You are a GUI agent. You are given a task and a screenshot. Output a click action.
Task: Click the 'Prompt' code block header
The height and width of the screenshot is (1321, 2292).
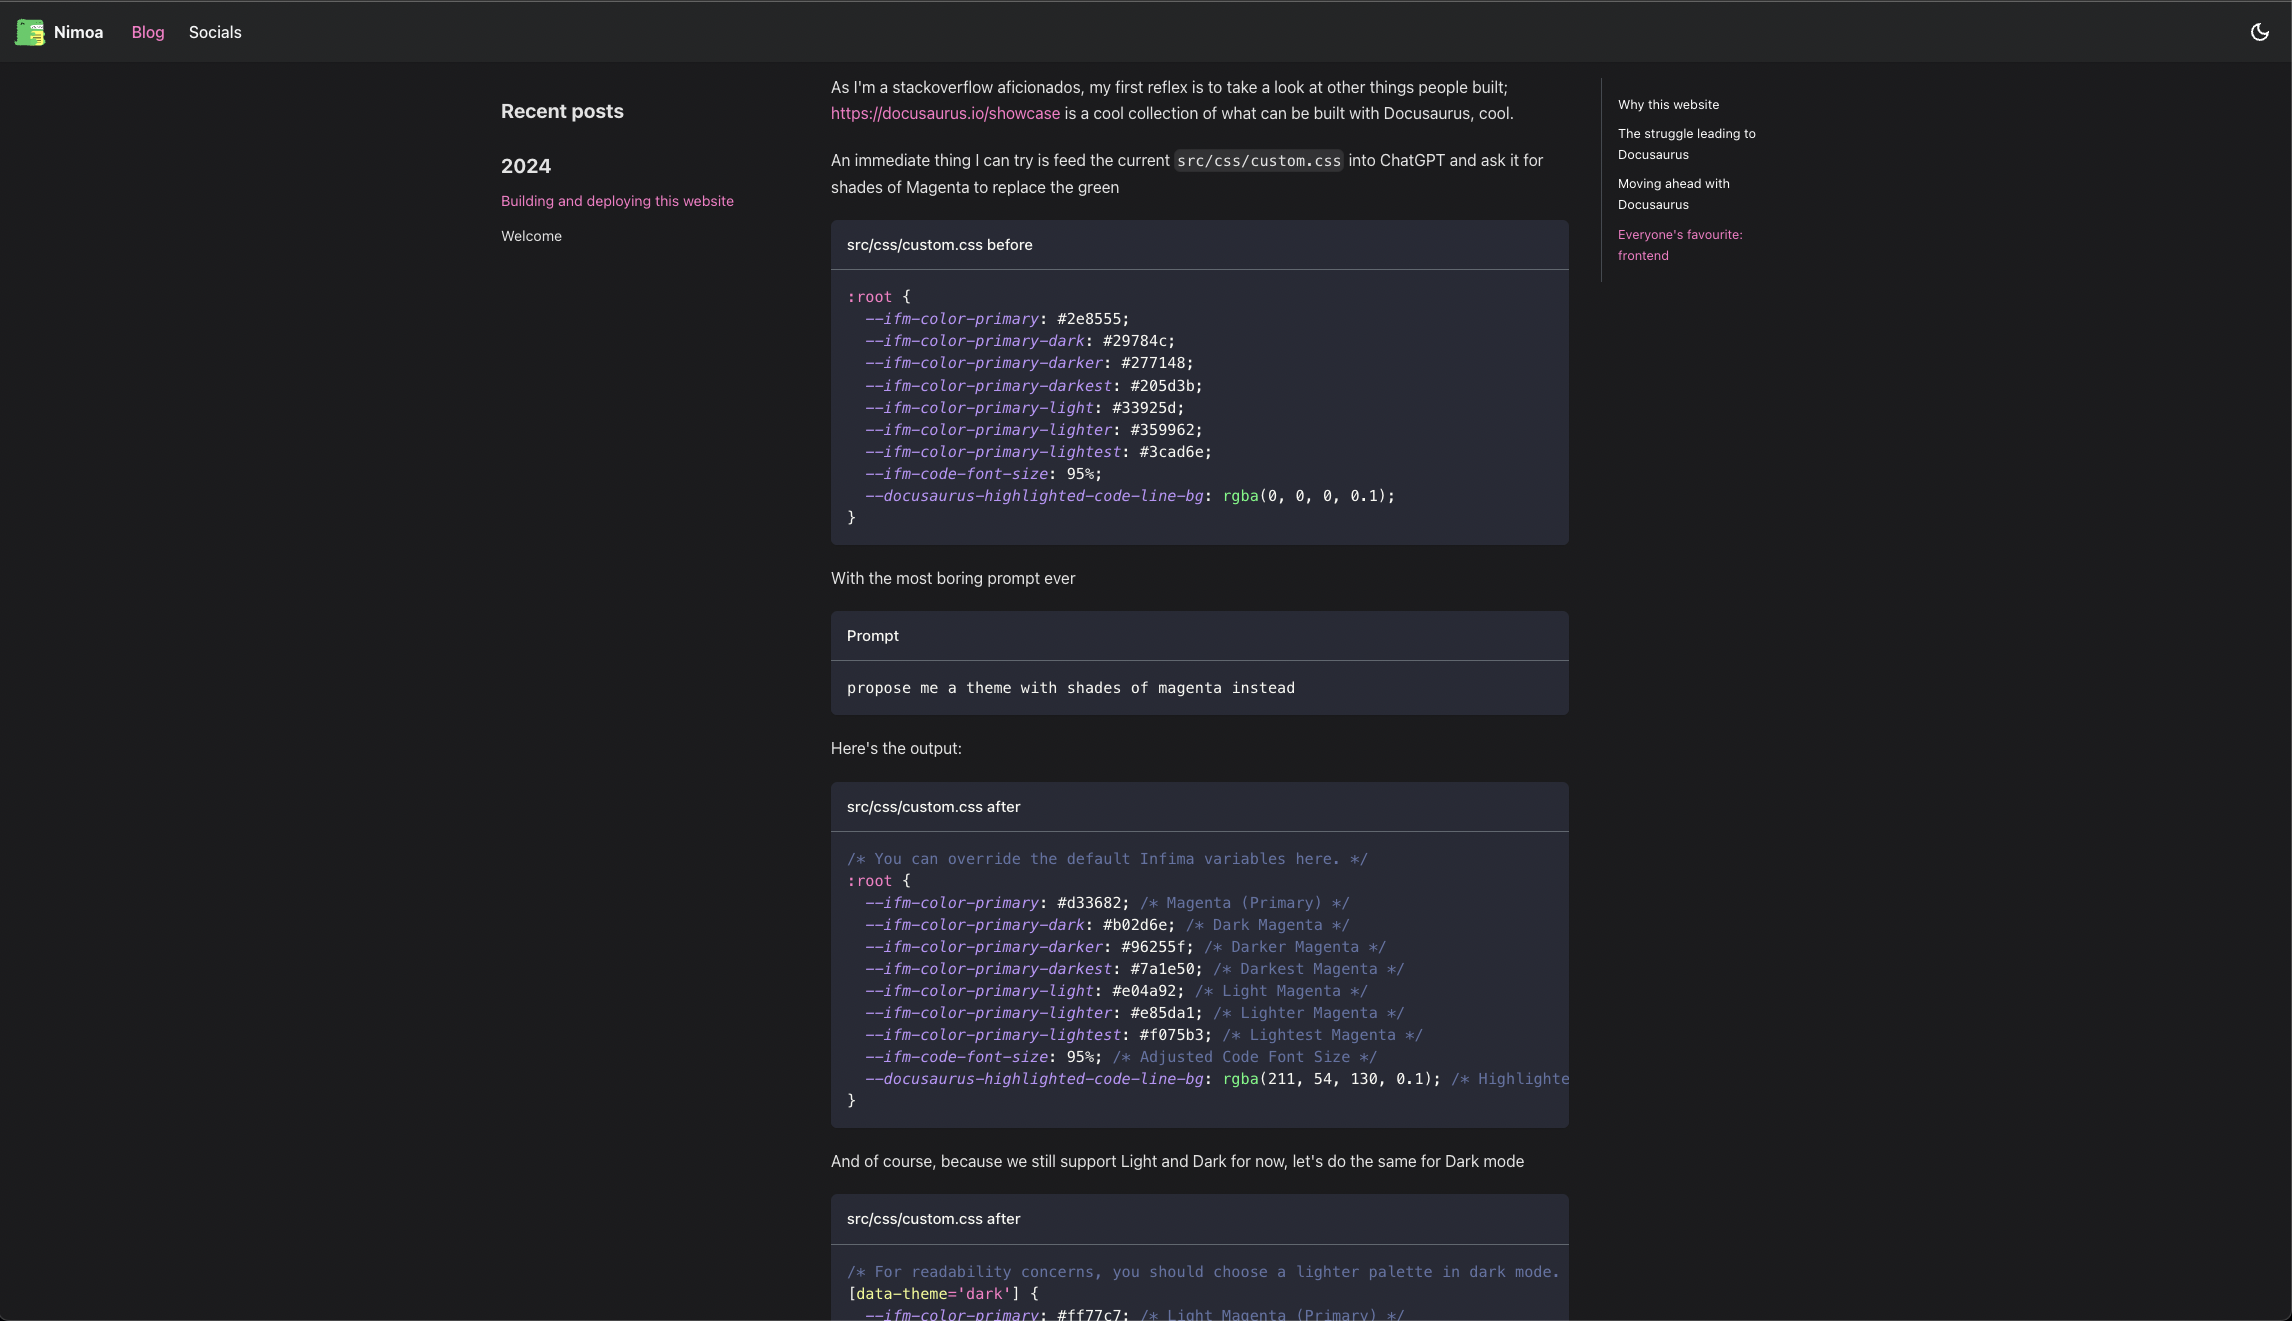click(x=872, y=635)
